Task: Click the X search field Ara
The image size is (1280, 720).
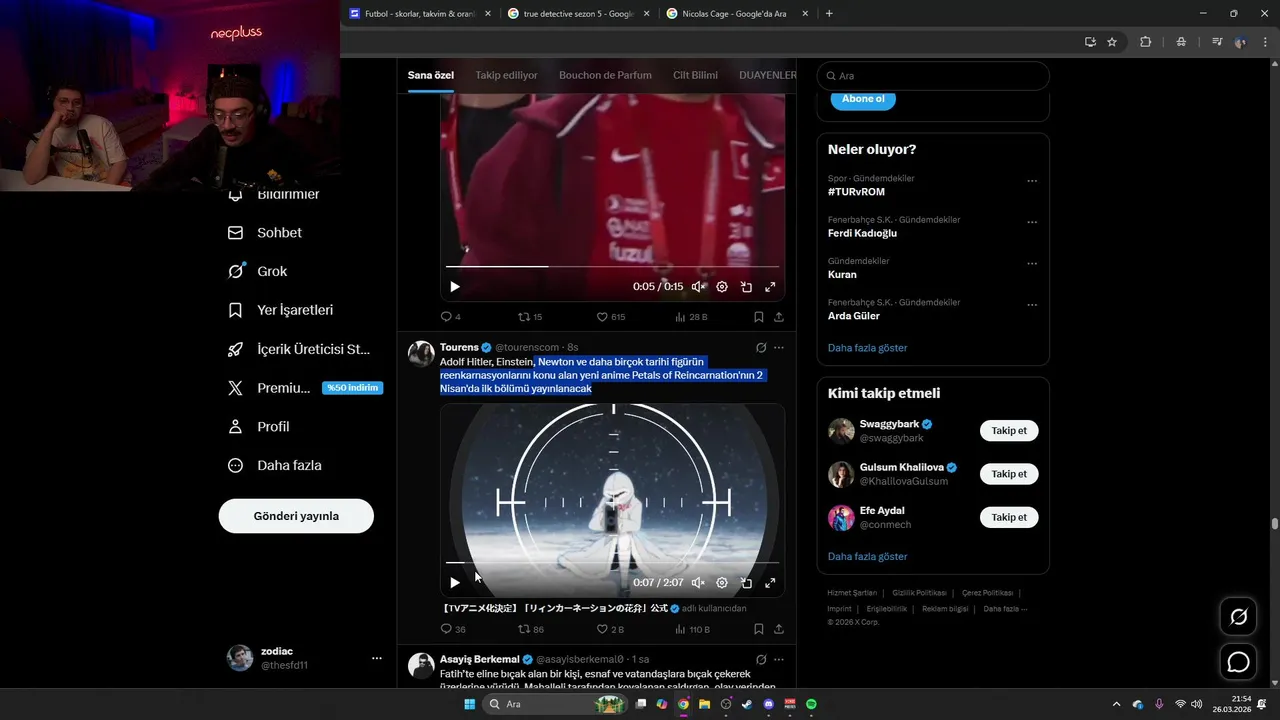Action: (x=933, y=76)
